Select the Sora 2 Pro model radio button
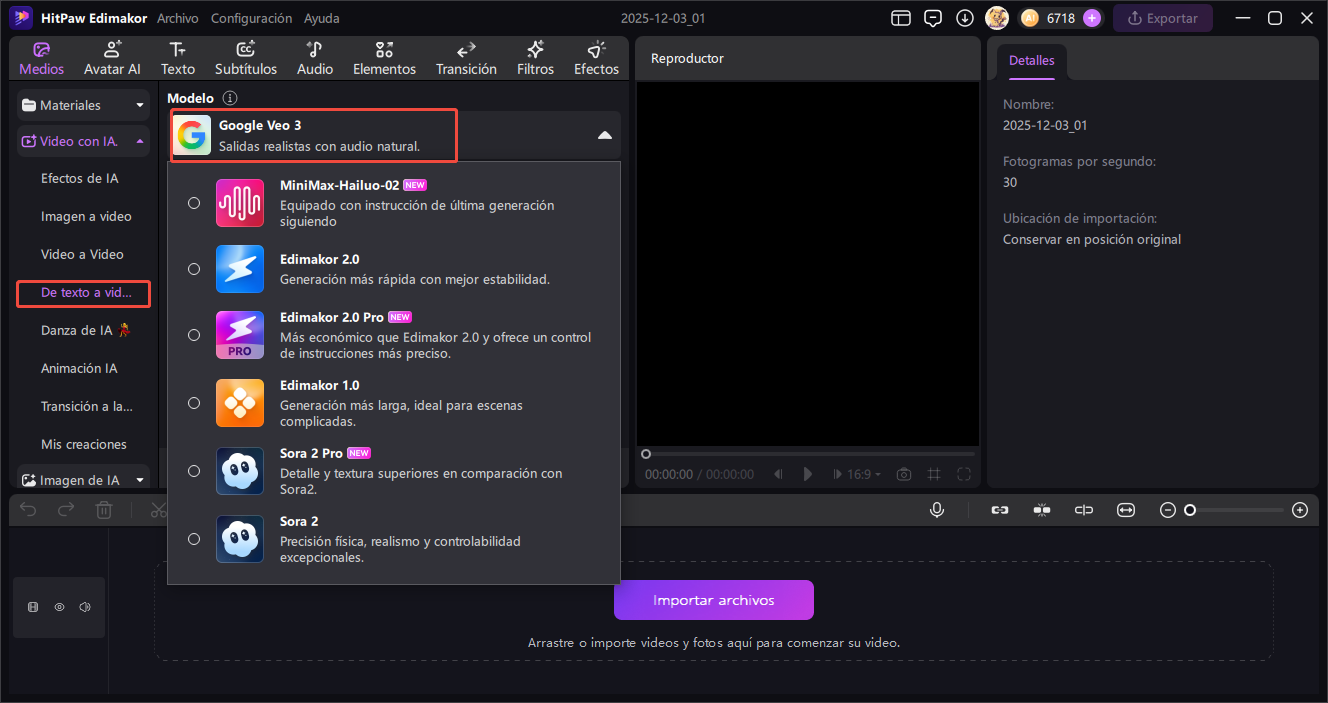This screenshot has height=703, width=1328. pos(193,470)
